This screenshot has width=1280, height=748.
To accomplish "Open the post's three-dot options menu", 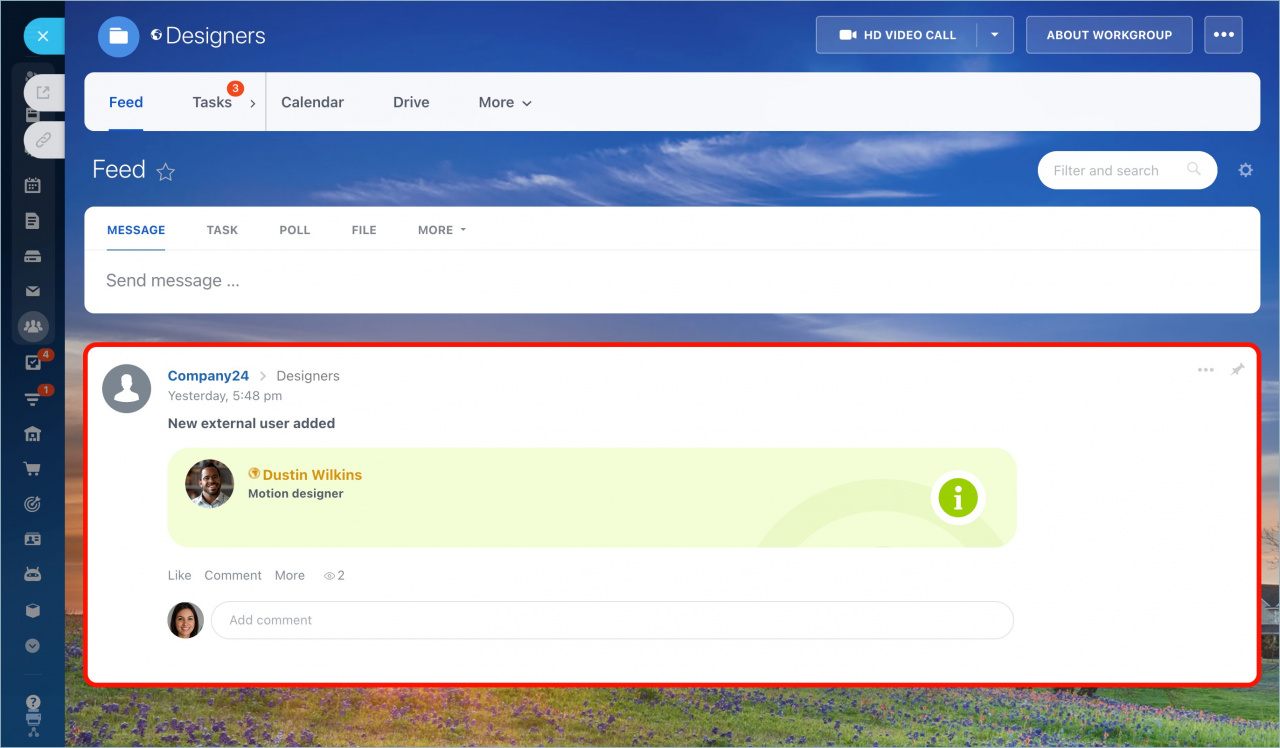I will tap(1206, 370).
